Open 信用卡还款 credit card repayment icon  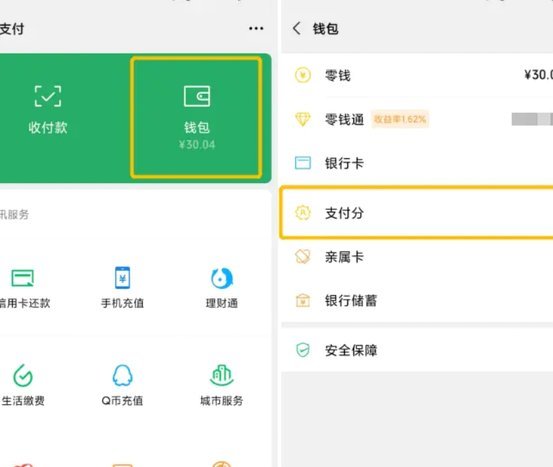(x=23, y=278)
